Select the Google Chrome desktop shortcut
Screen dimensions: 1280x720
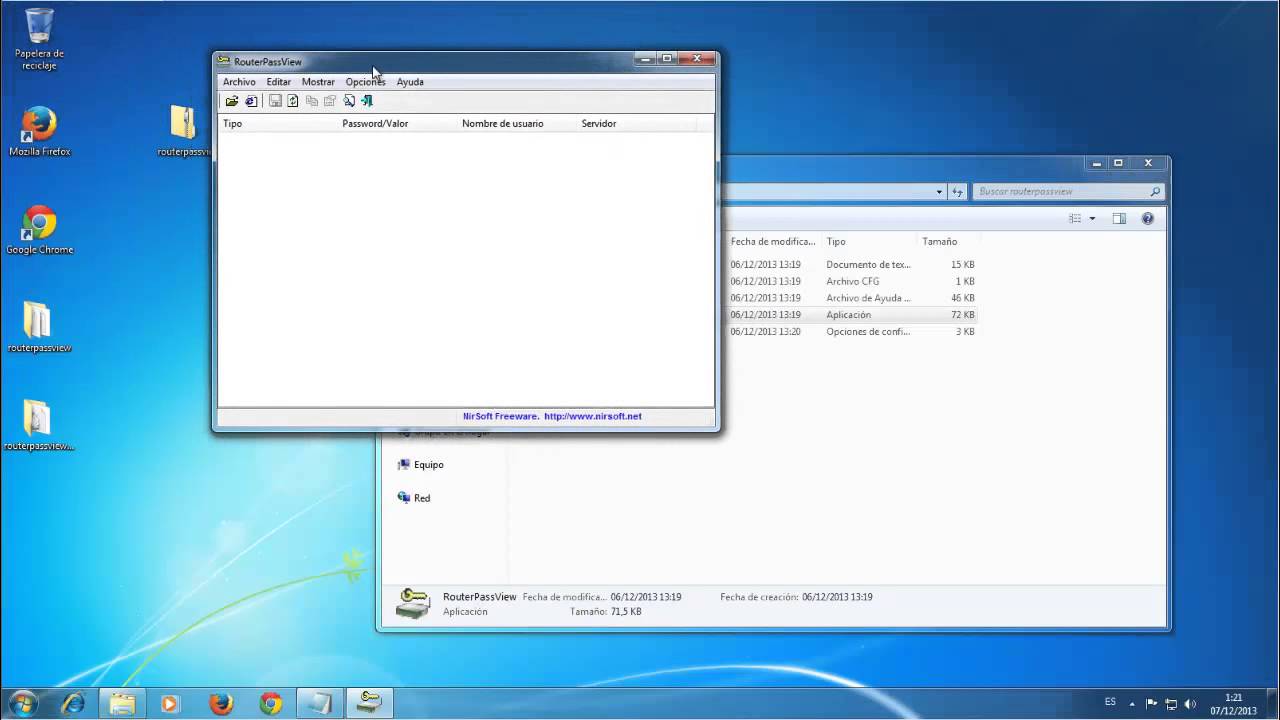tap(40, 230)
